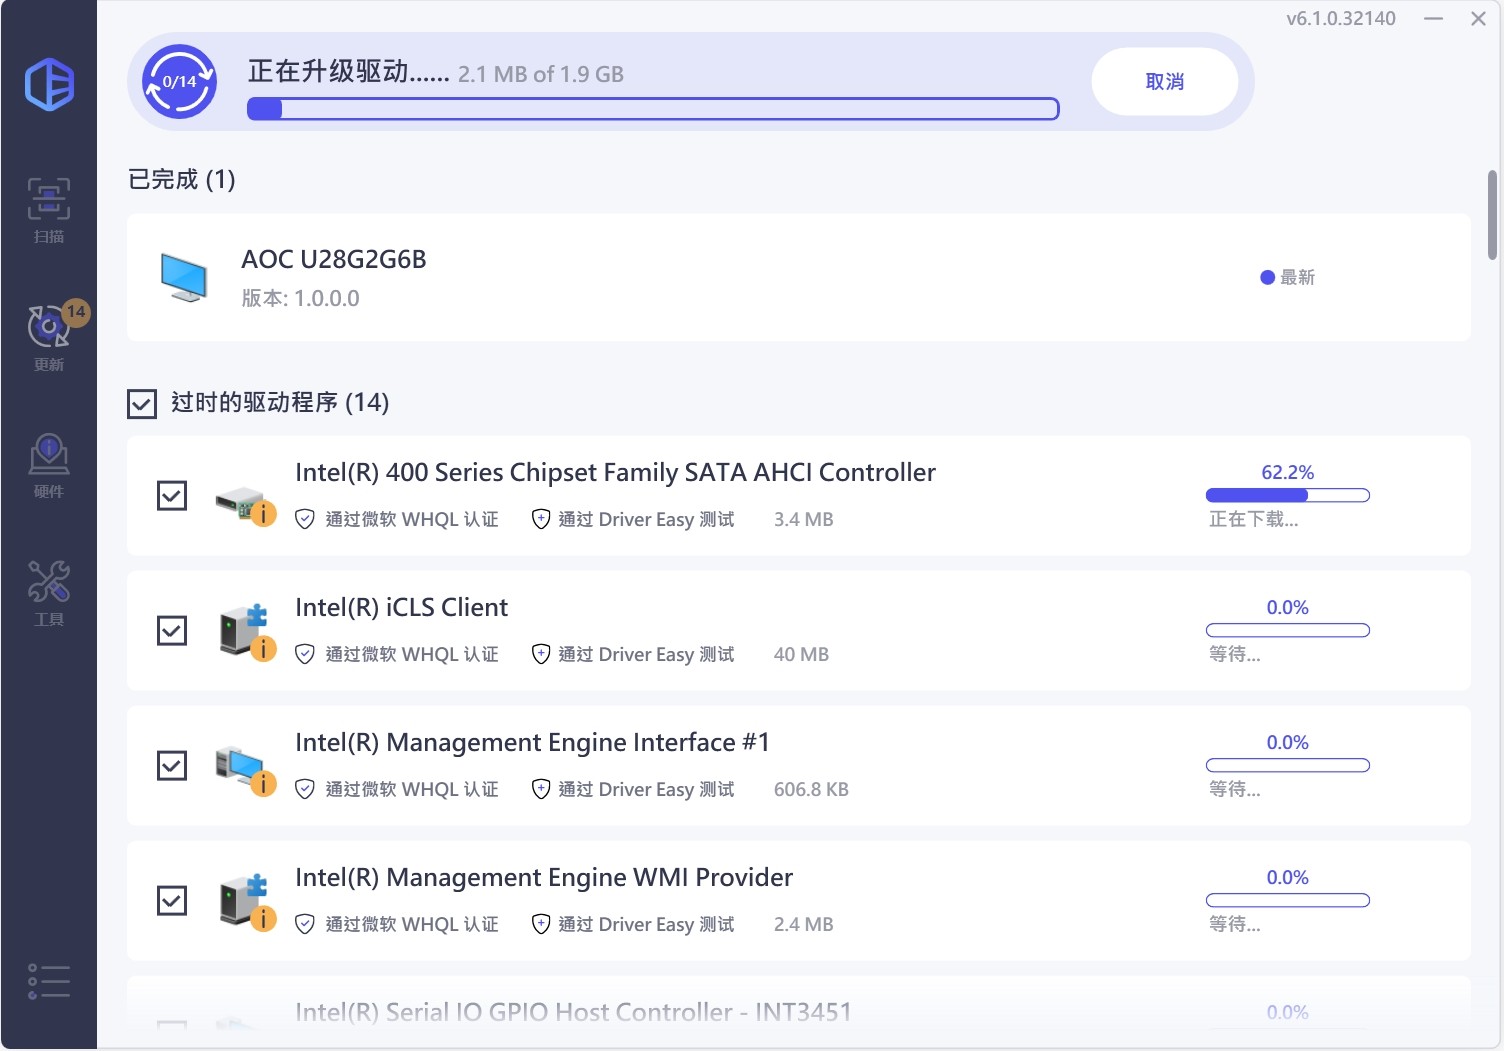Click the 2.4 MB size value

[x=803, y=924]
